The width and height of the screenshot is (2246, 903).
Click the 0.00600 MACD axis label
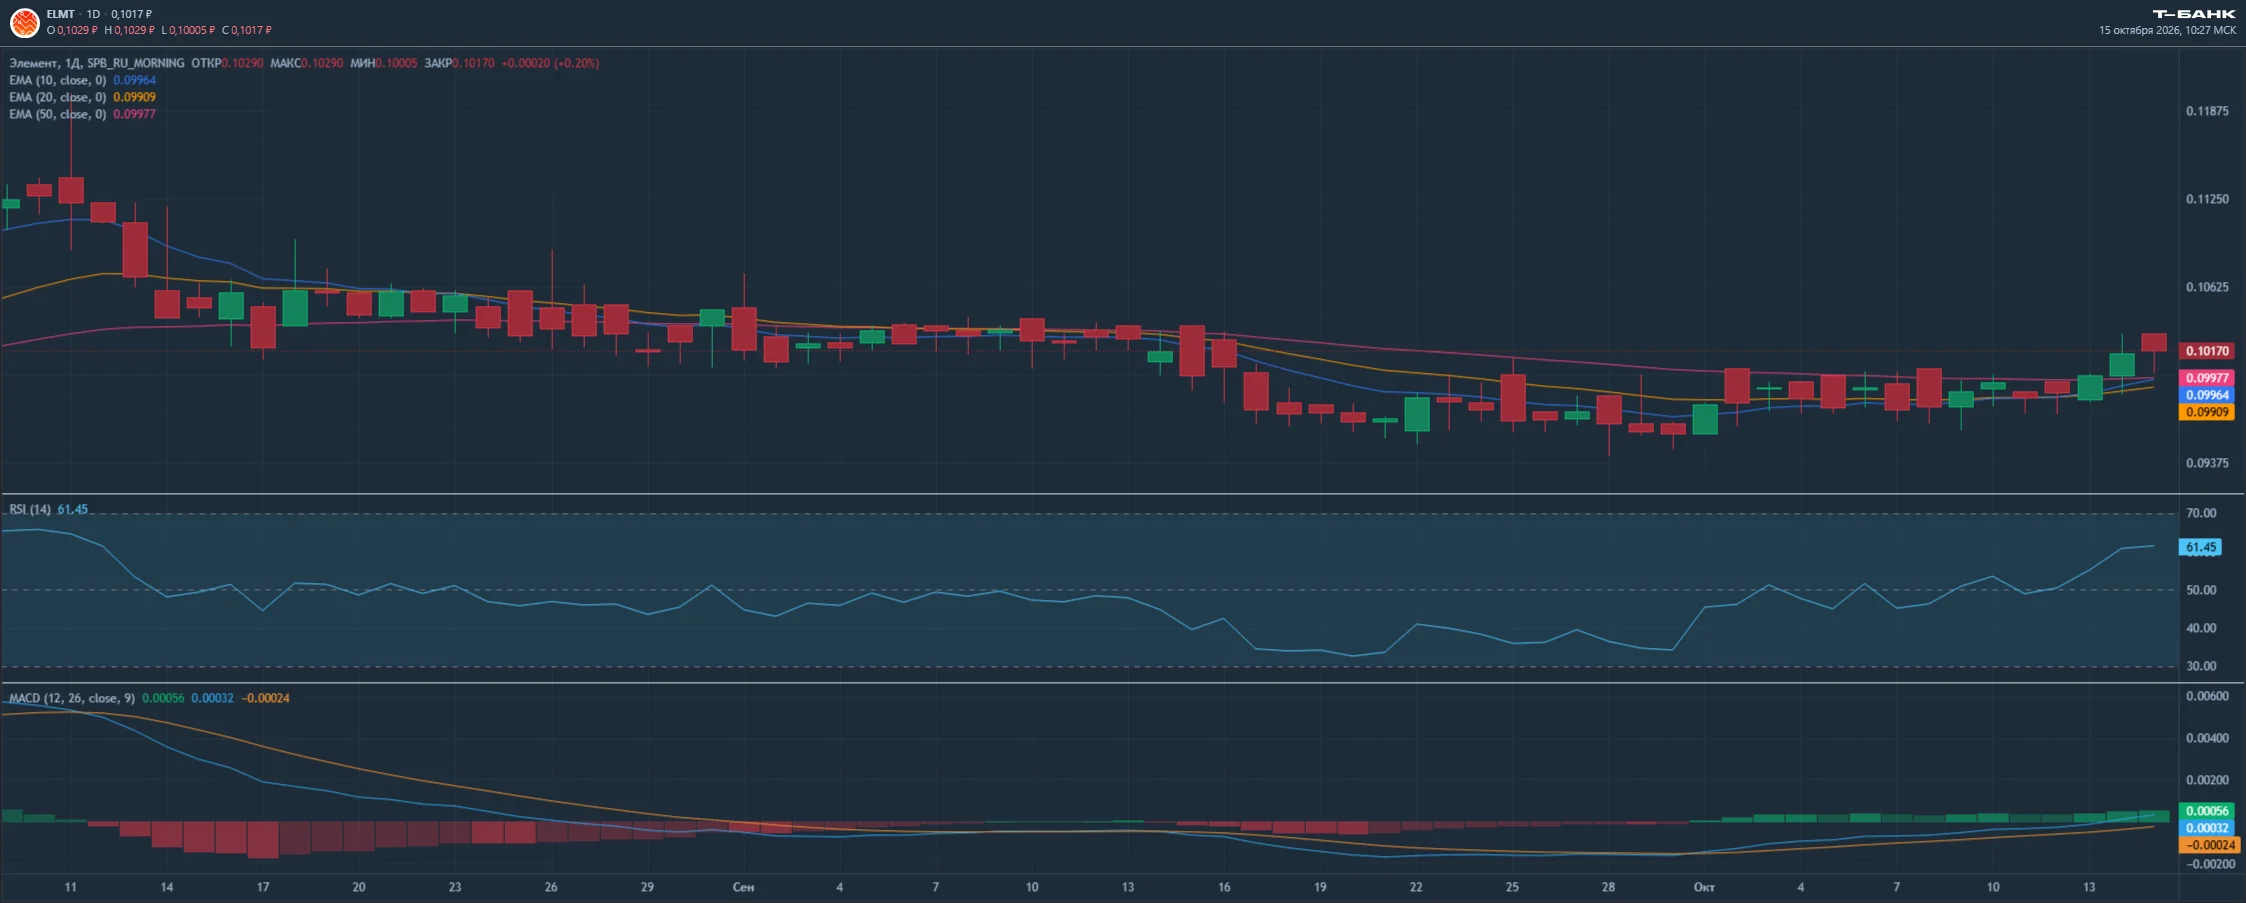pyautogui.click(x=2207, y=696)
